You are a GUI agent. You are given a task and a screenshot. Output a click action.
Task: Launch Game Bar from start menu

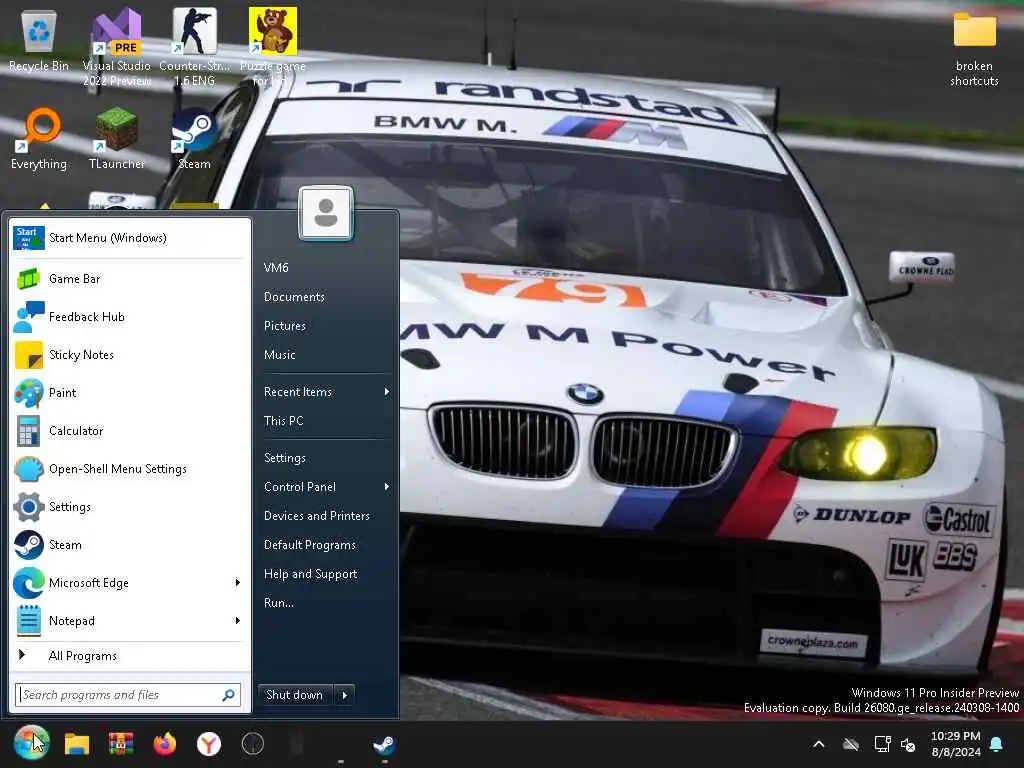tap(129, 279)
